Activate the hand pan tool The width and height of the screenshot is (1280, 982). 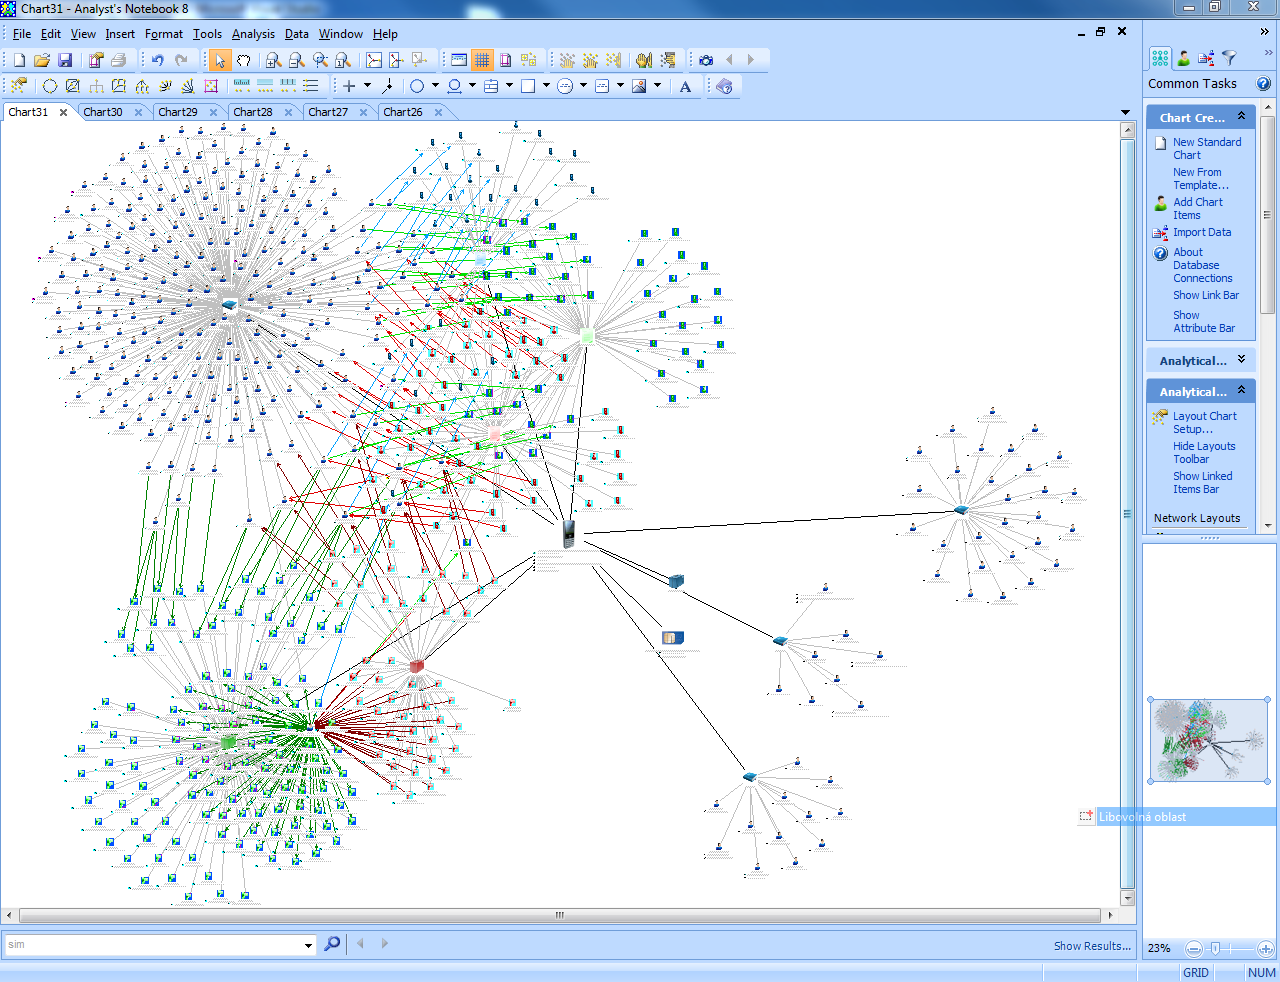coord(243,60)
